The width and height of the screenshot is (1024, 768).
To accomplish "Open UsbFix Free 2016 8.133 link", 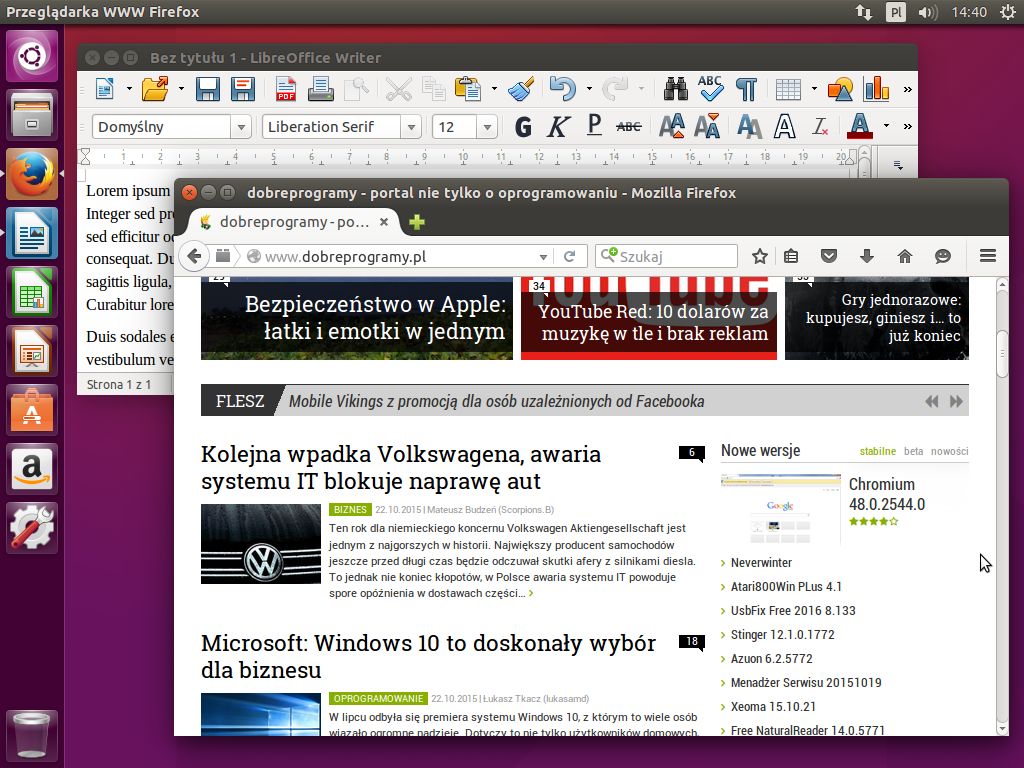I will pyautogui.click(x=793, y=611).
